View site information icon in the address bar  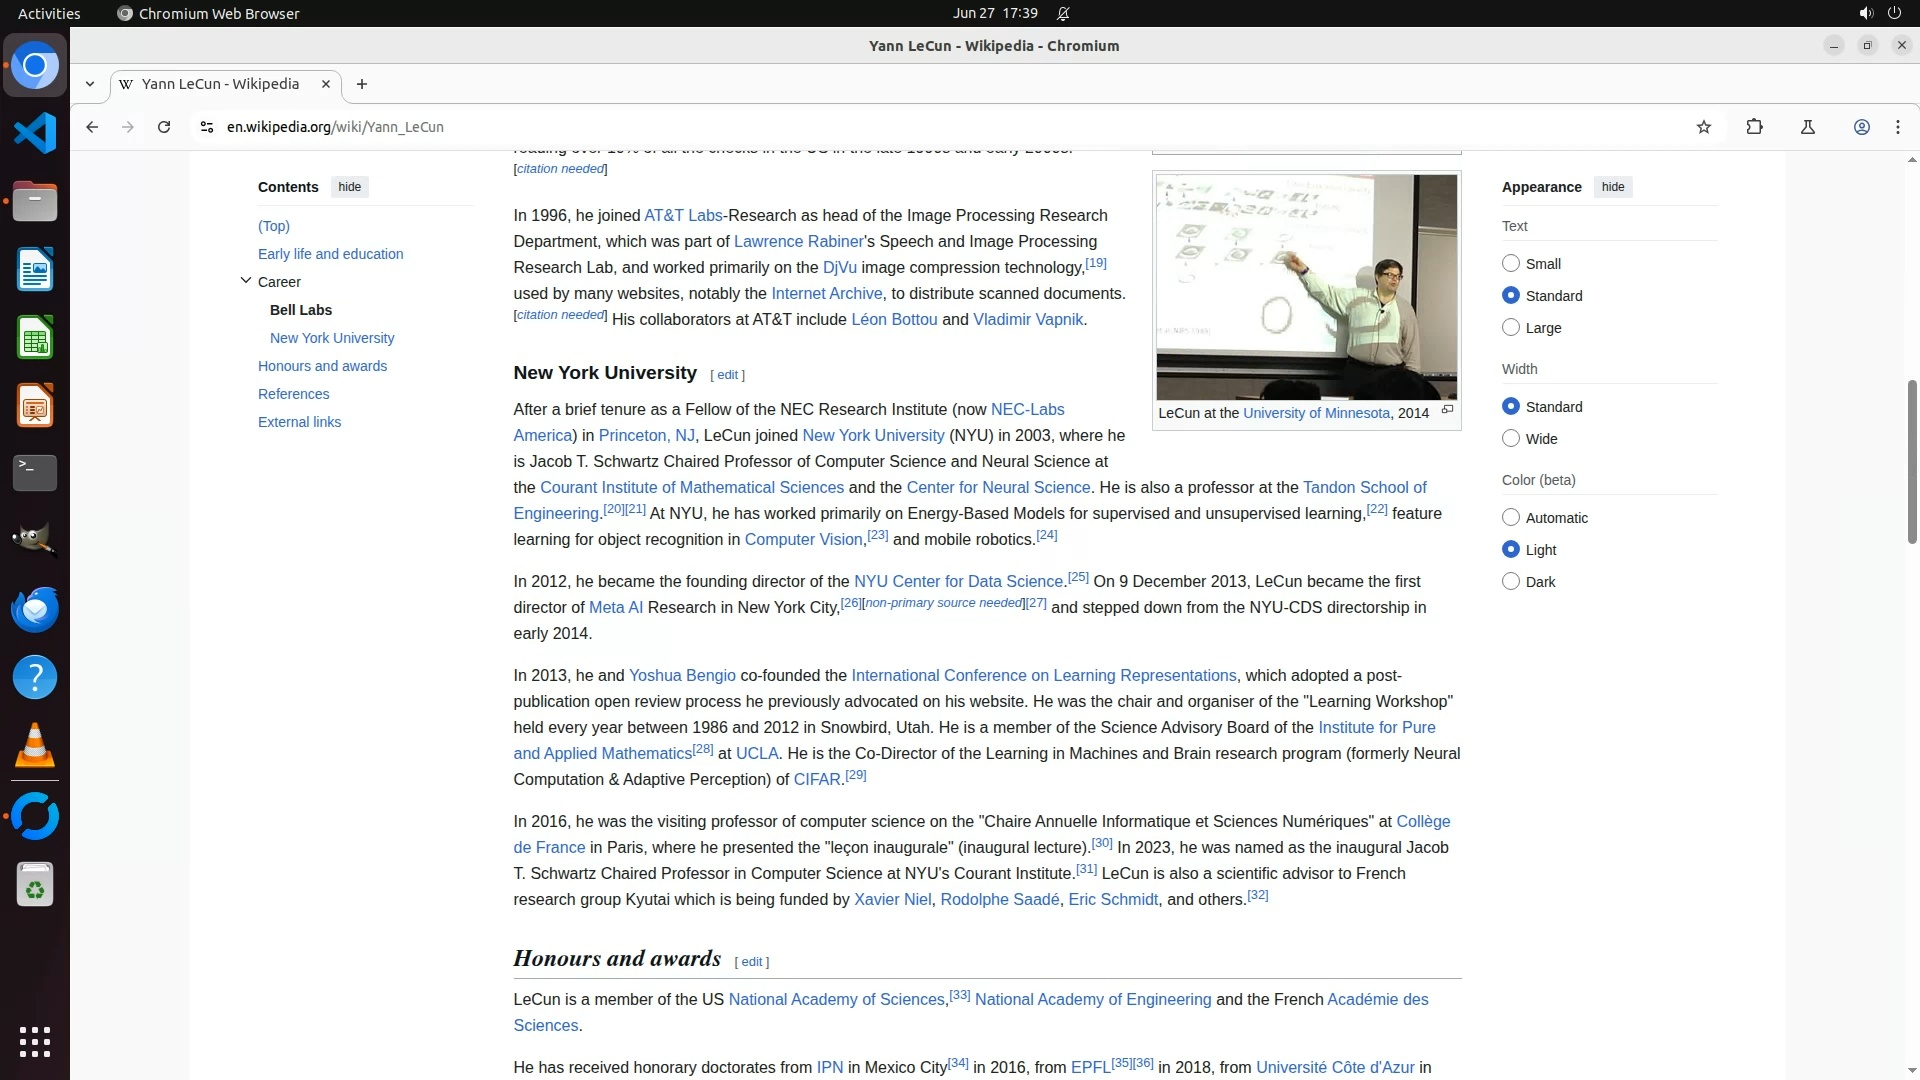point(206,127)
